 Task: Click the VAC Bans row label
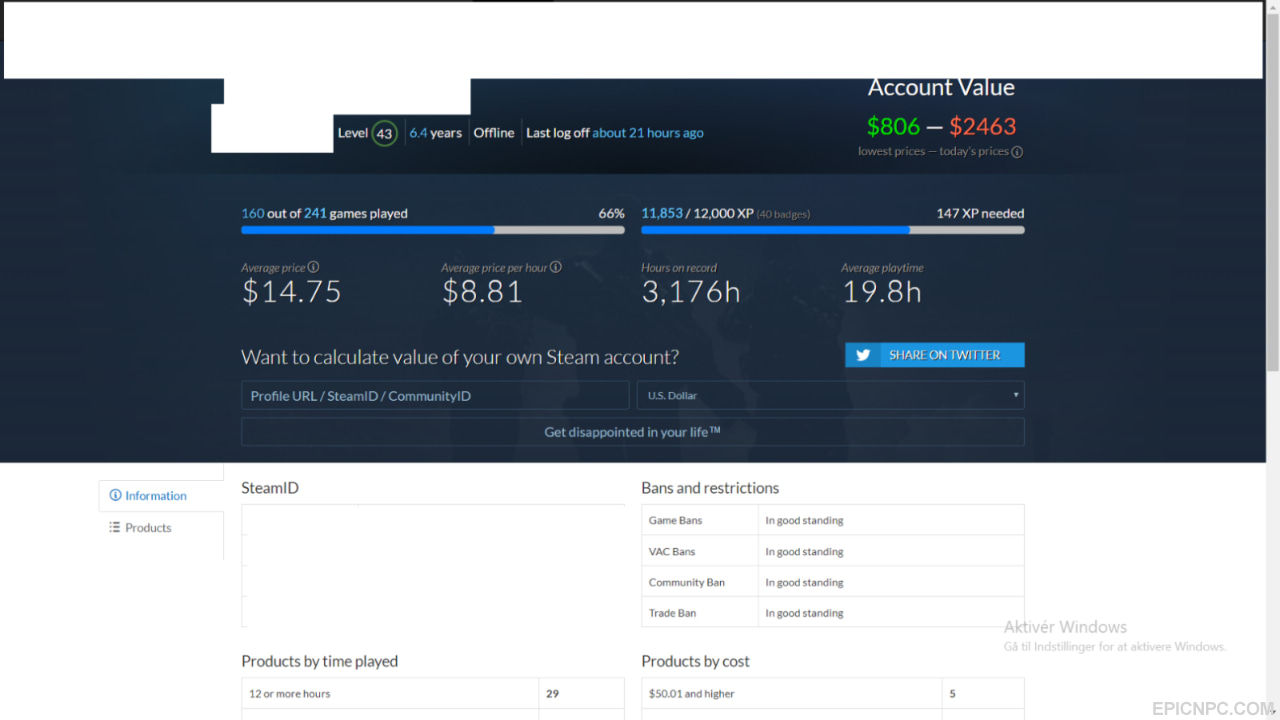(x=672, y=551)
